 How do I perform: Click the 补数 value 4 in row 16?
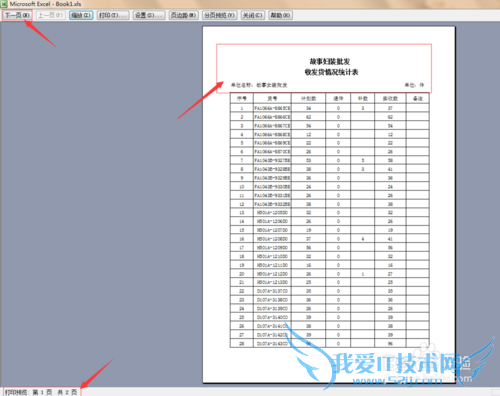point(363,239)
